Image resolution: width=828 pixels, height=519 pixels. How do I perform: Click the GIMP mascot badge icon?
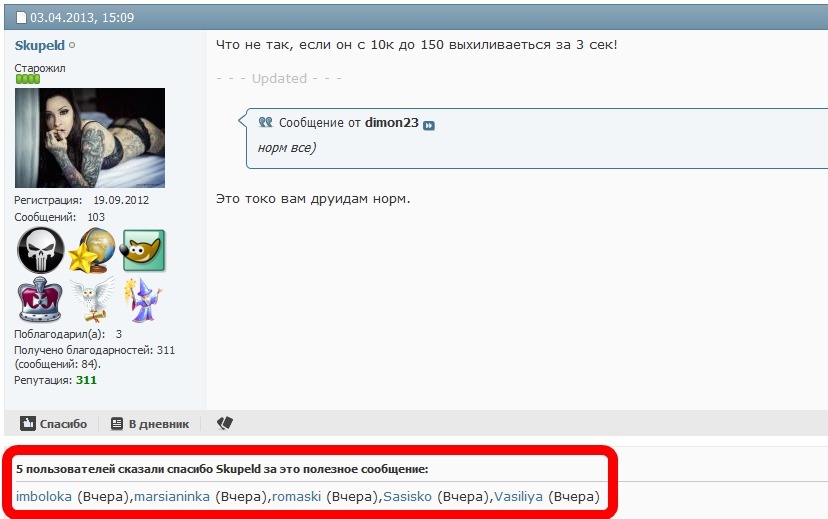click(143, 251)
